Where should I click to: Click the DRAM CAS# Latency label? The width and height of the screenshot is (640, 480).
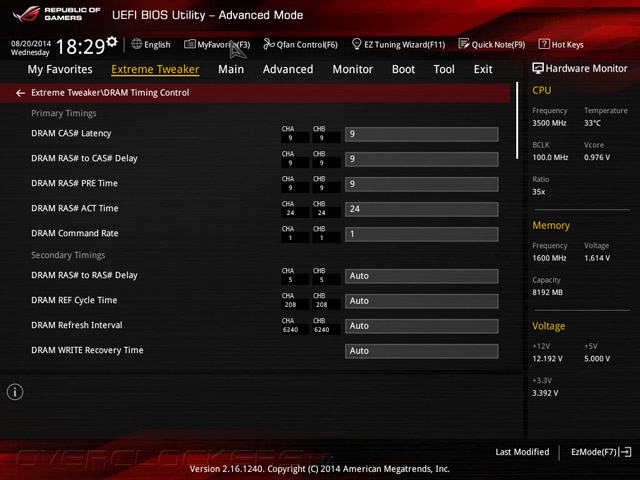click(x=71, y=133)
